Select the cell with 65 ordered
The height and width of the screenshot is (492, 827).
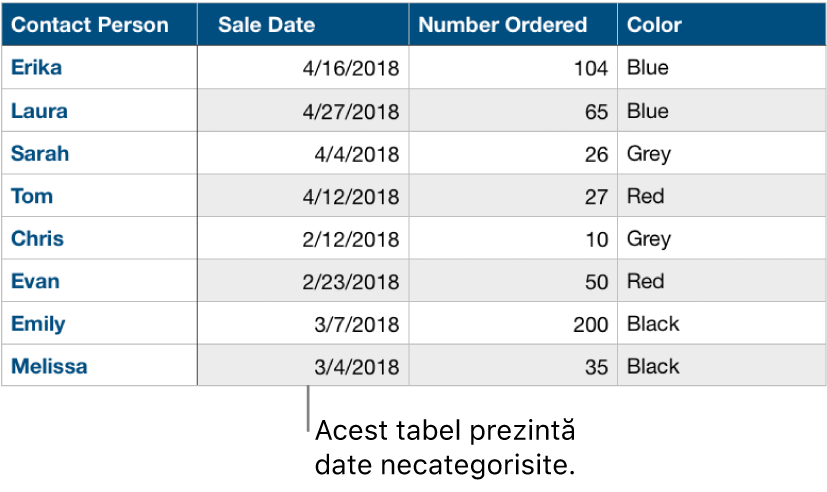(596, 112)
